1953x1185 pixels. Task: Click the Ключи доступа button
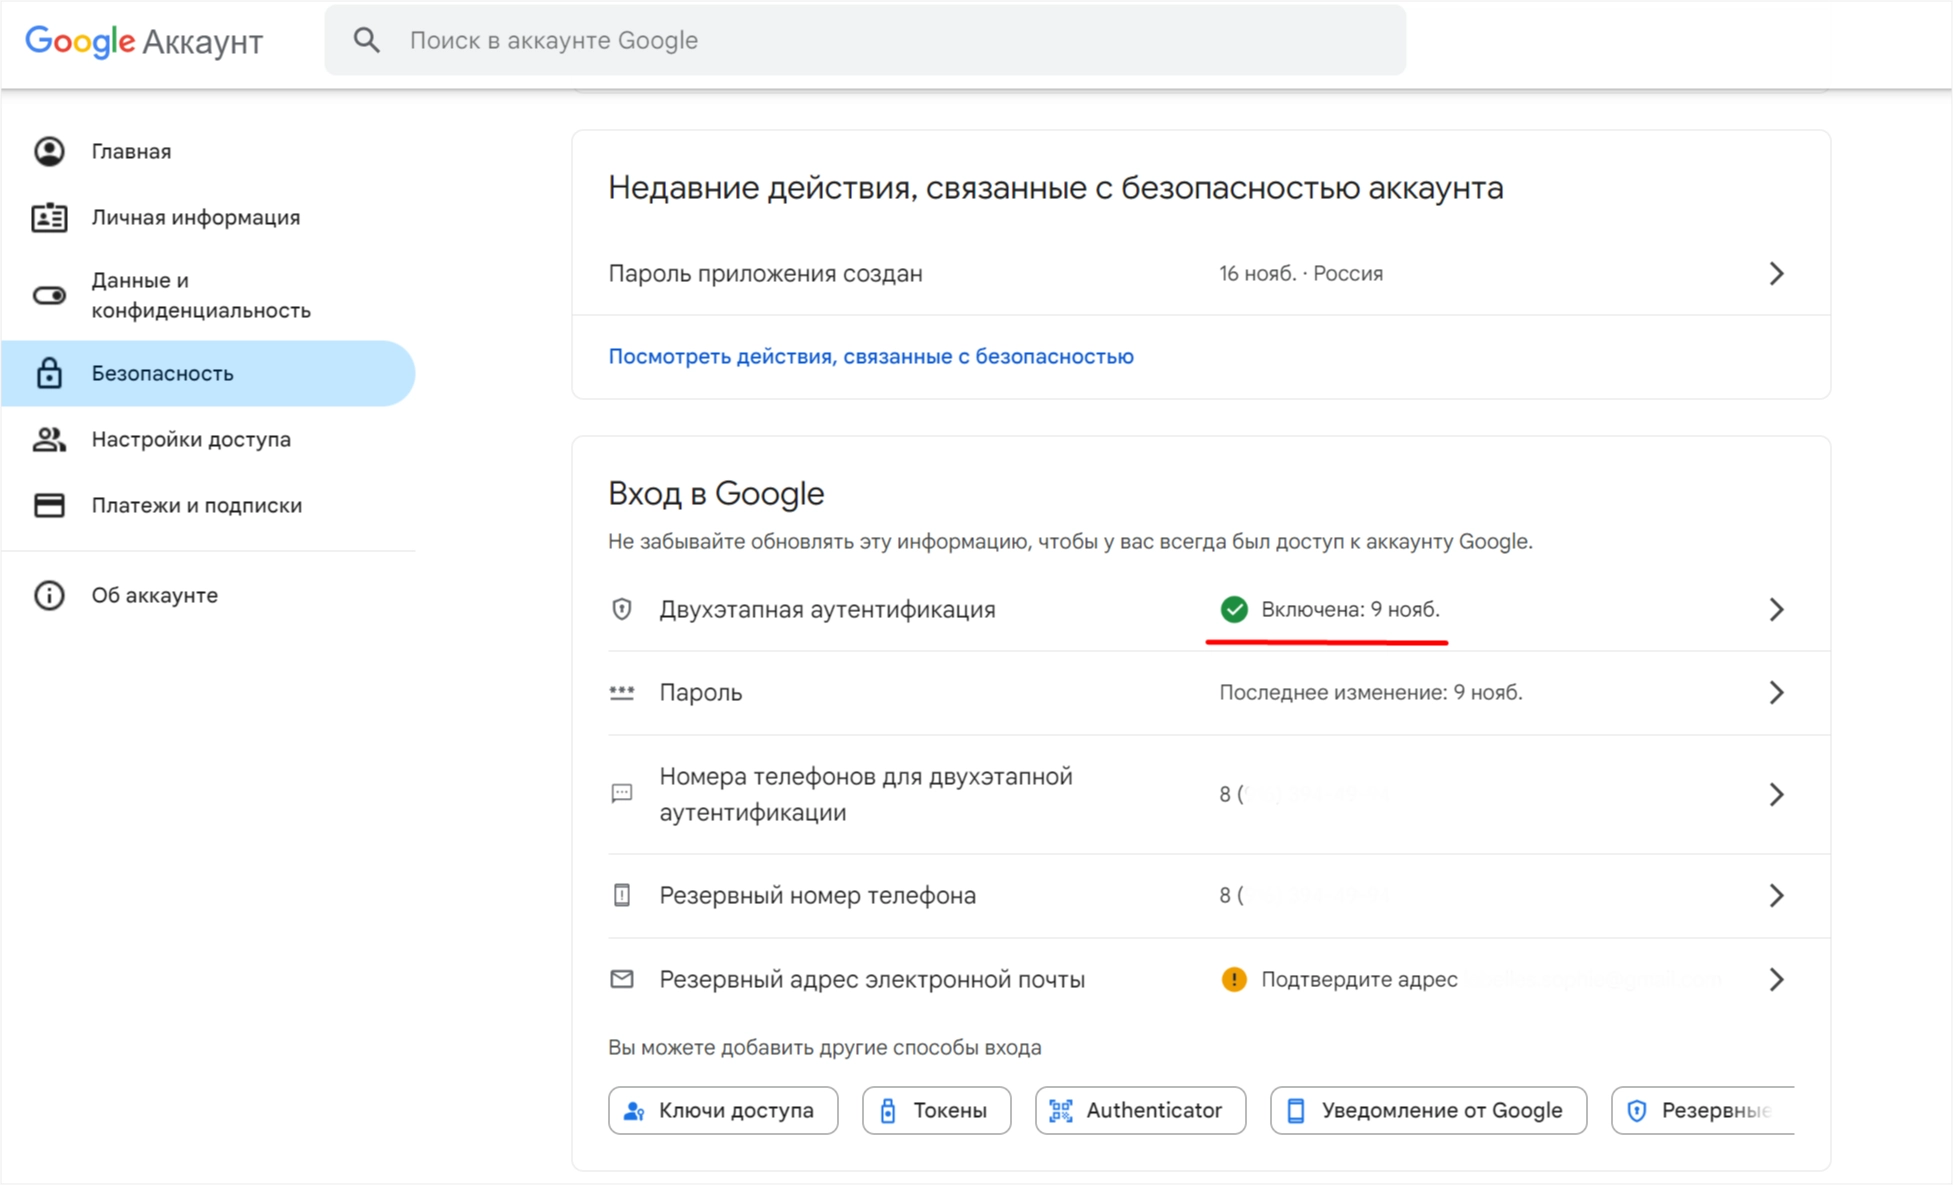[723, 1110]
